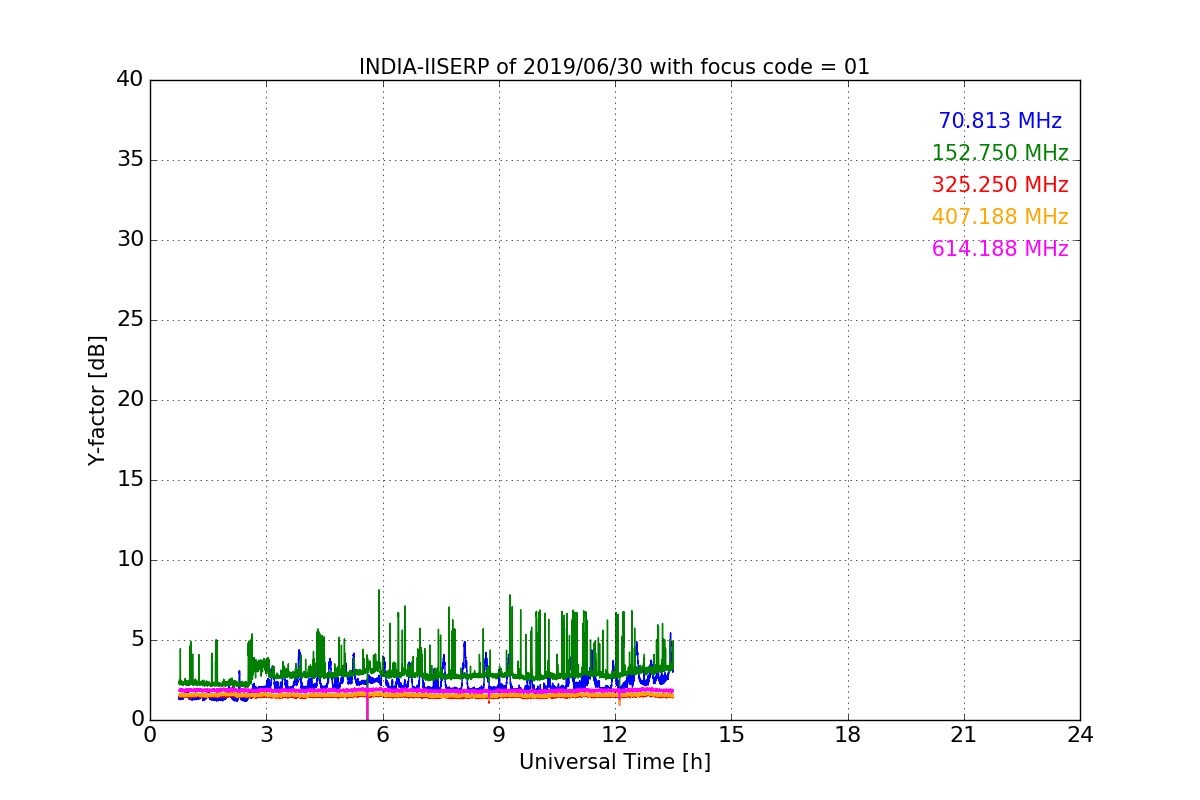Click y-axis tick label 35
The image size is (1200, 800).
coord(129,160)
